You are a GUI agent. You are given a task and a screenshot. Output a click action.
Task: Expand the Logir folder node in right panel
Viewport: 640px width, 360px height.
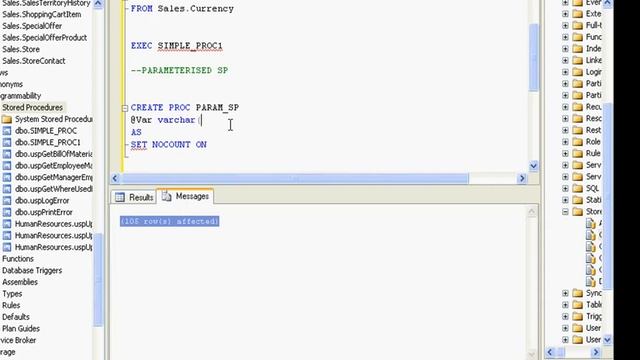click(x=565, y=72)
